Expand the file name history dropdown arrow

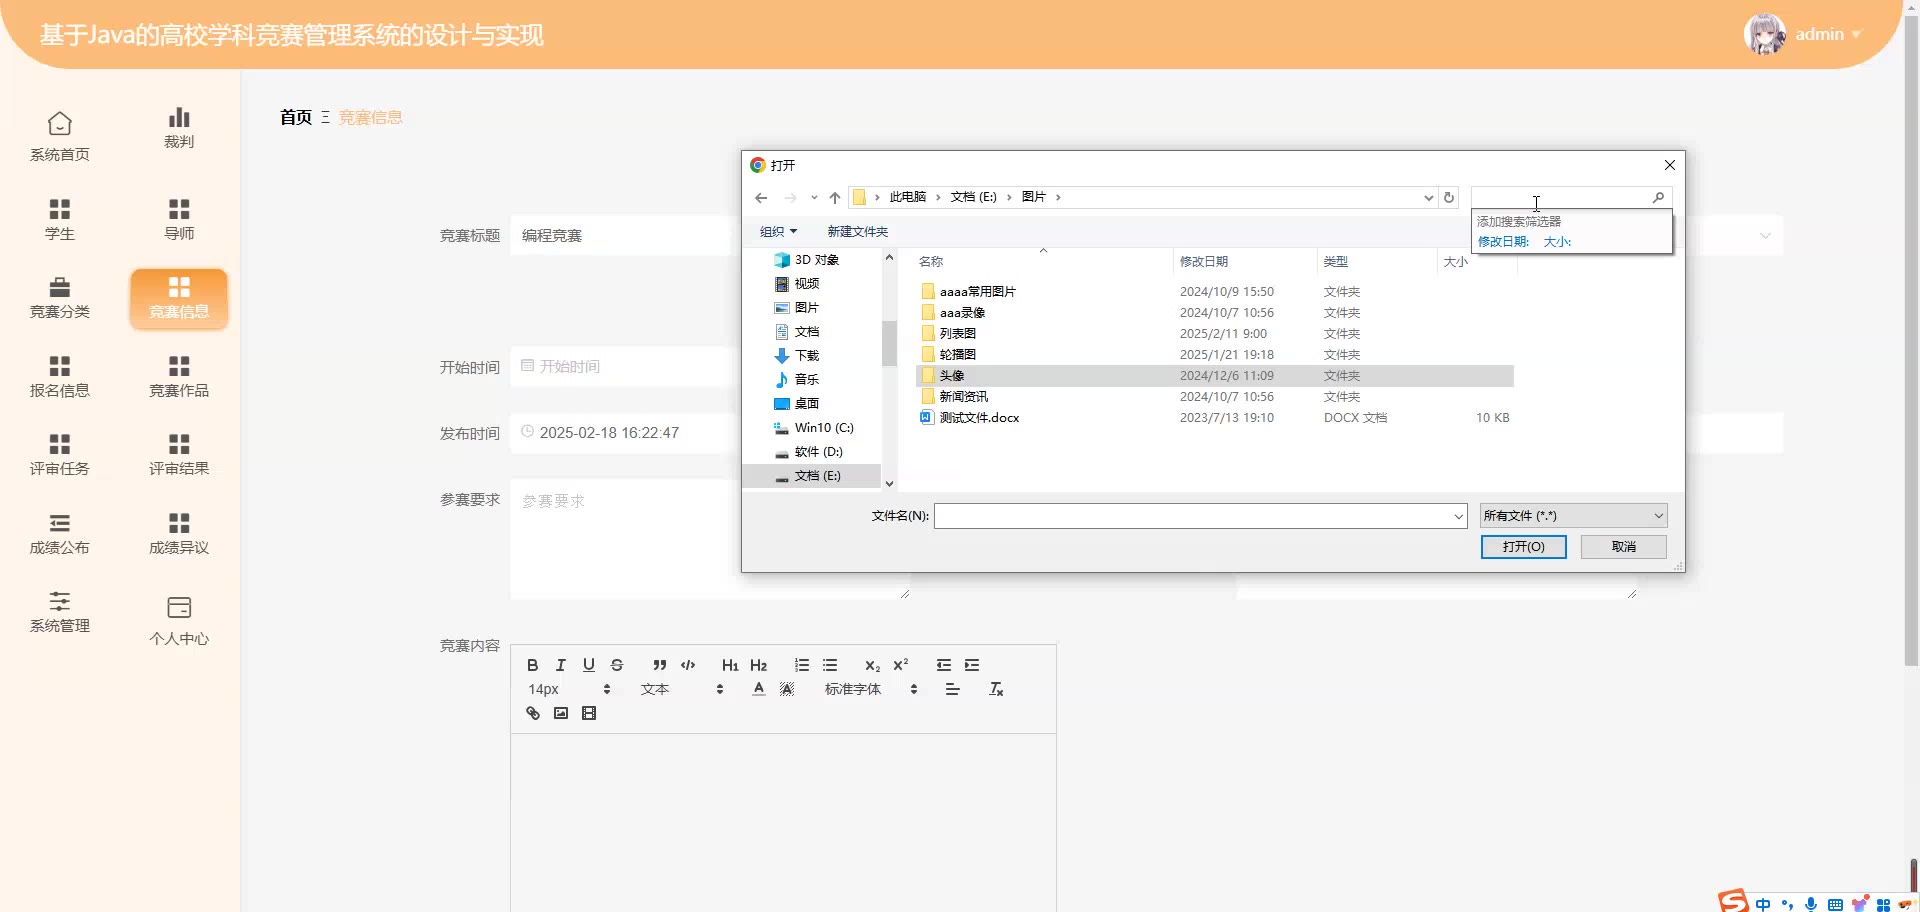tap(1458, 516)
